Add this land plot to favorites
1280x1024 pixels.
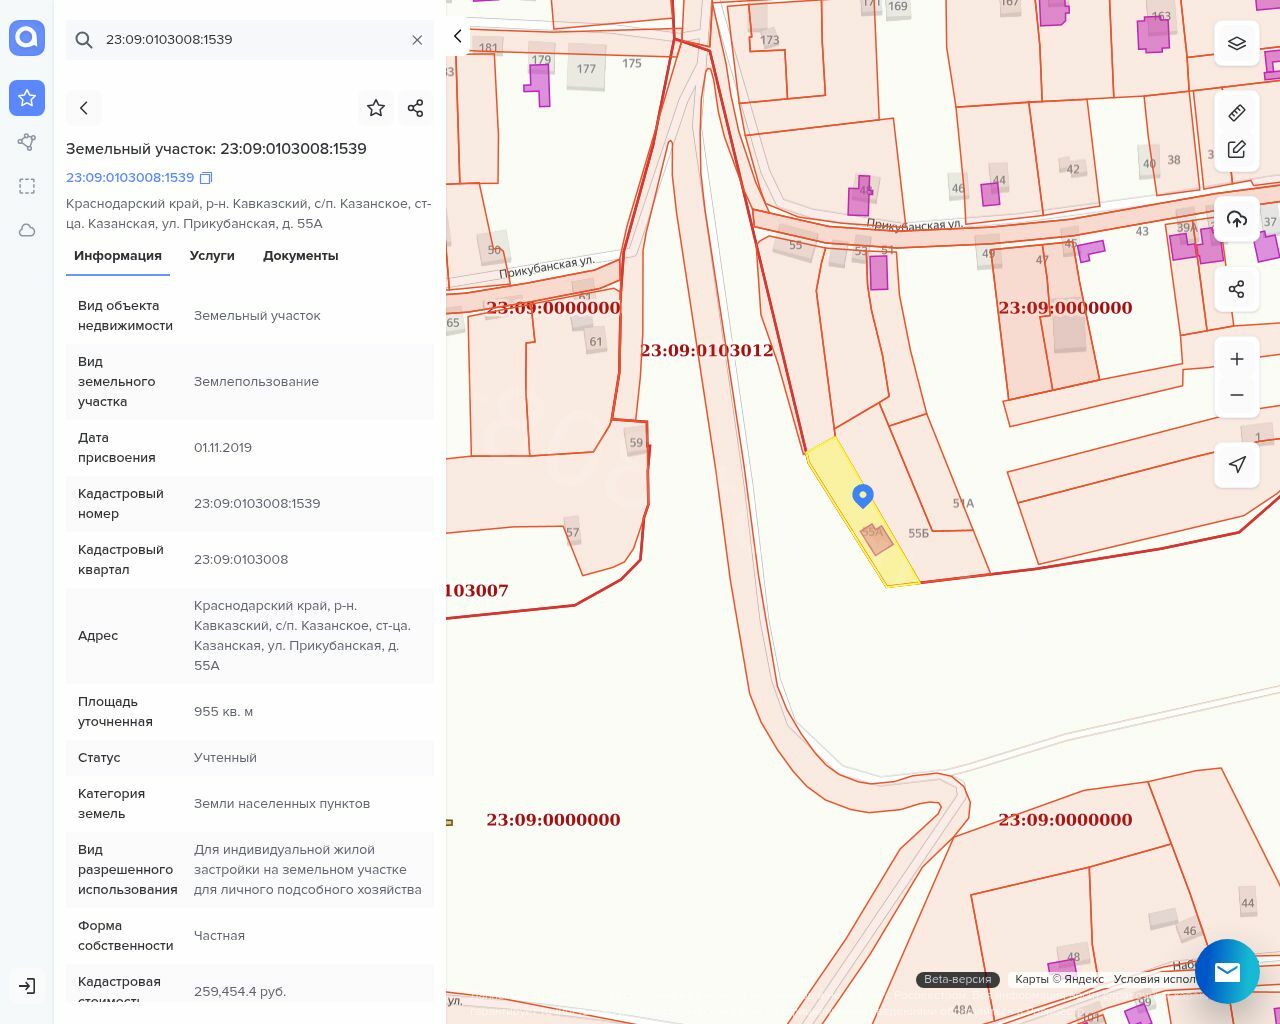tap(376, 108)
